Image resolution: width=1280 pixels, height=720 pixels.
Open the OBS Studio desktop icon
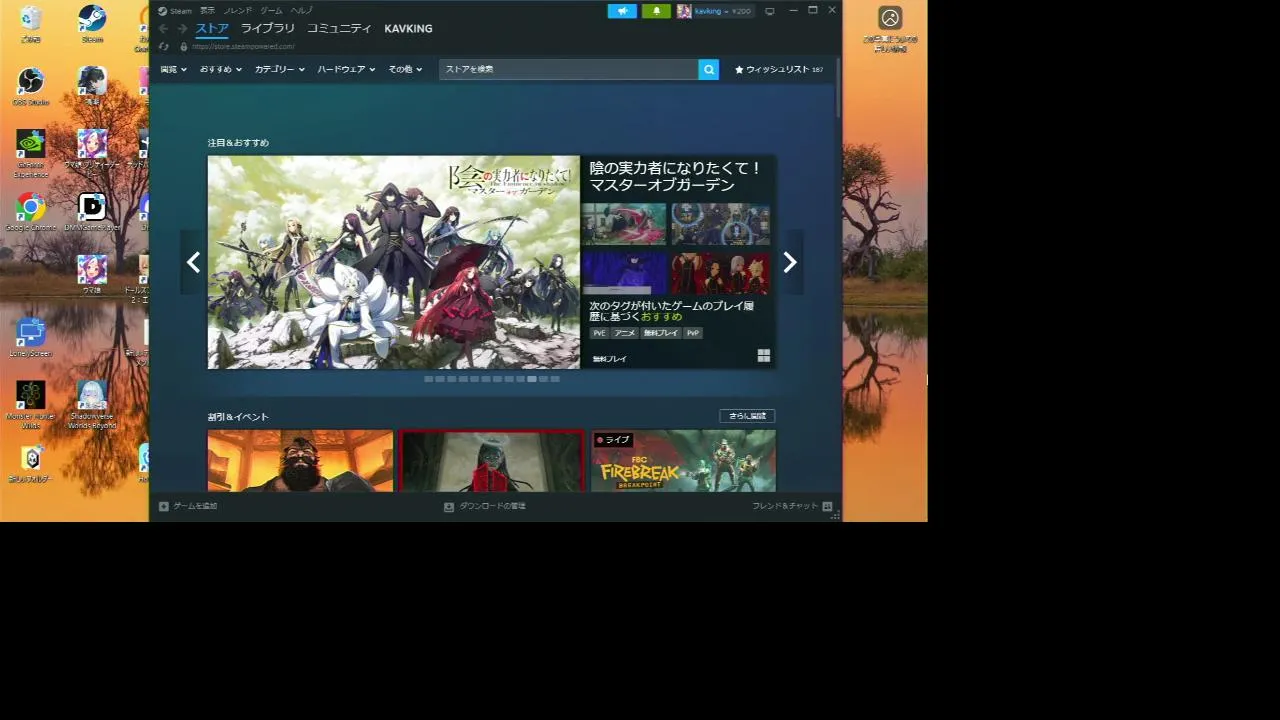tap(30, 86)
